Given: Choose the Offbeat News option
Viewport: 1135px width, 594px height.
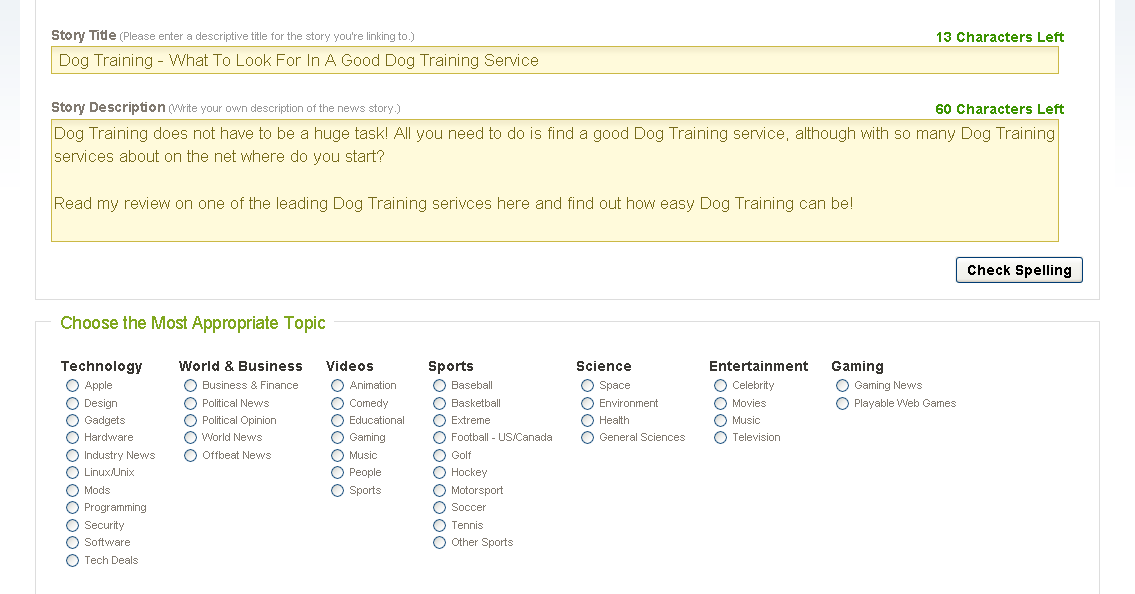Looking at the screenshot, I should [x=191, y=456].
